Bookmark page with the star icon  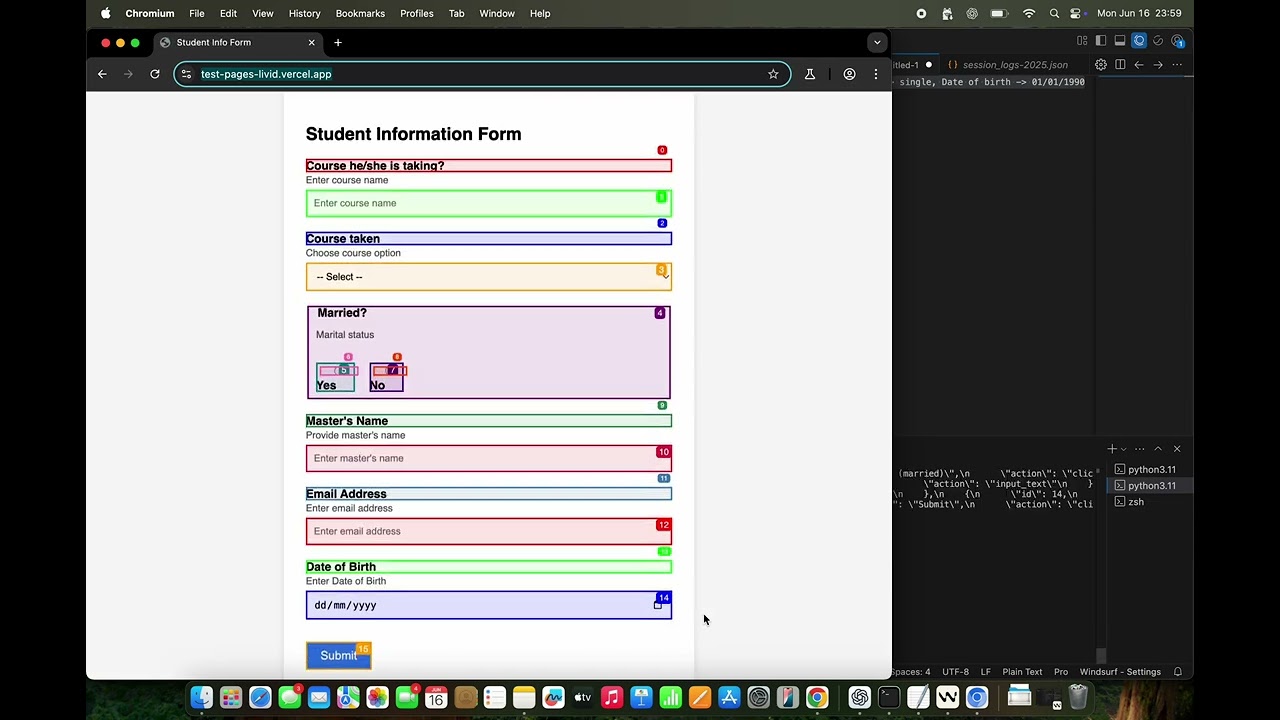coord(773,74)
